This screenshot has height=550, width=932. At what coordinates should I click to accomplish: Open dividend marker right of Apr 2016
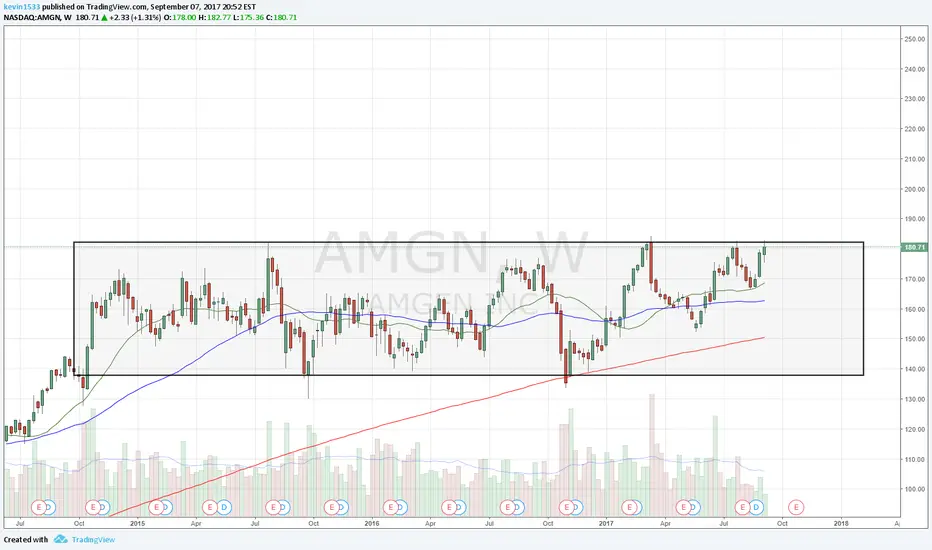(458, 507)
